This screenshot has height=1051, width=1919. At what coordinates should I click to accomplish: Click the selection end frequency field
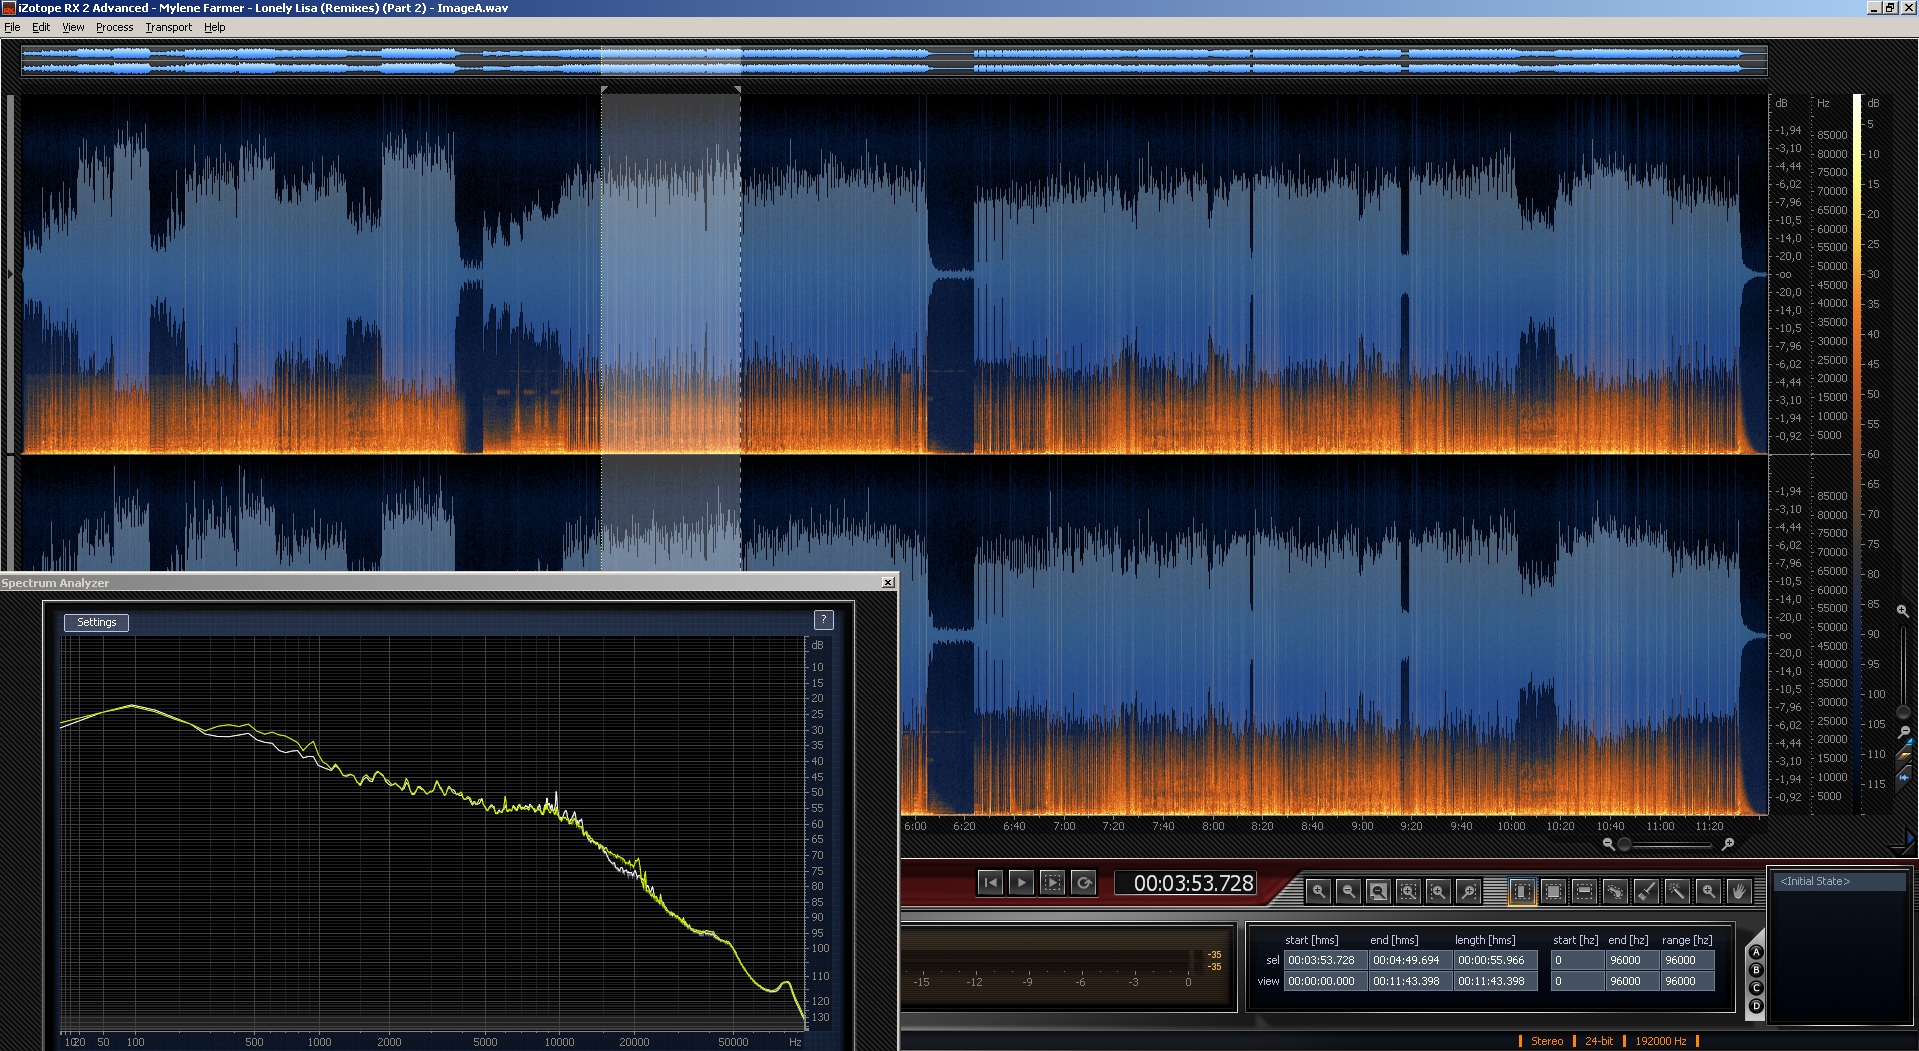pyautogui.click(x=1632, y=960)
